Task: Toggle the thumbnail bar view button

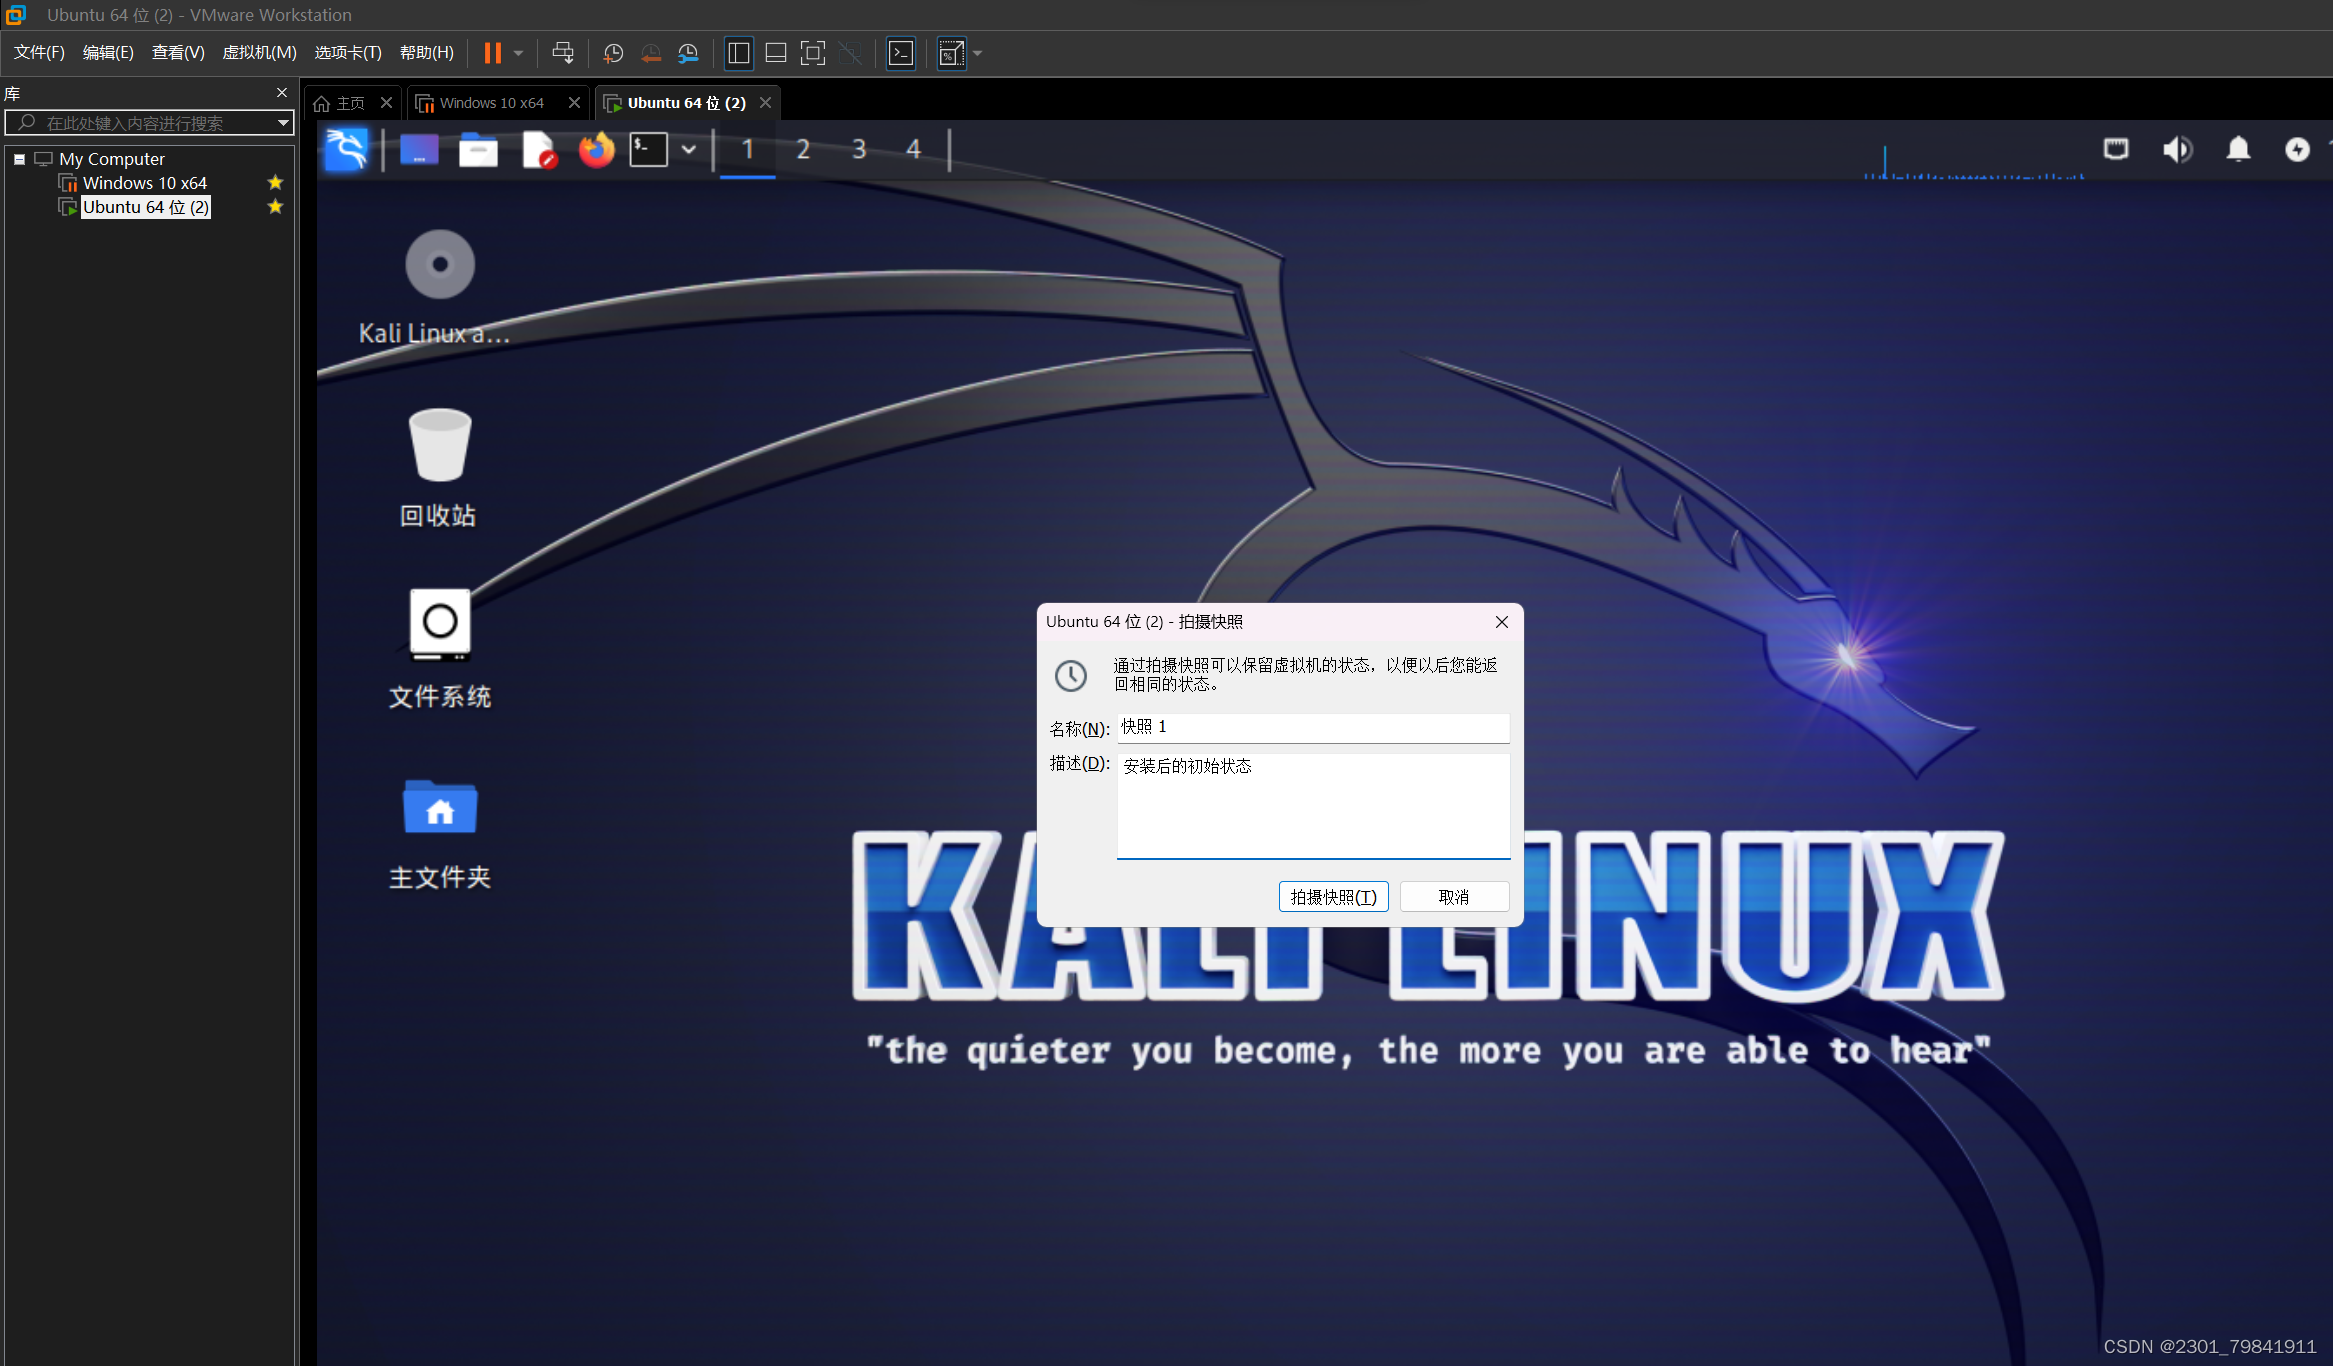Action: [776, 53]
